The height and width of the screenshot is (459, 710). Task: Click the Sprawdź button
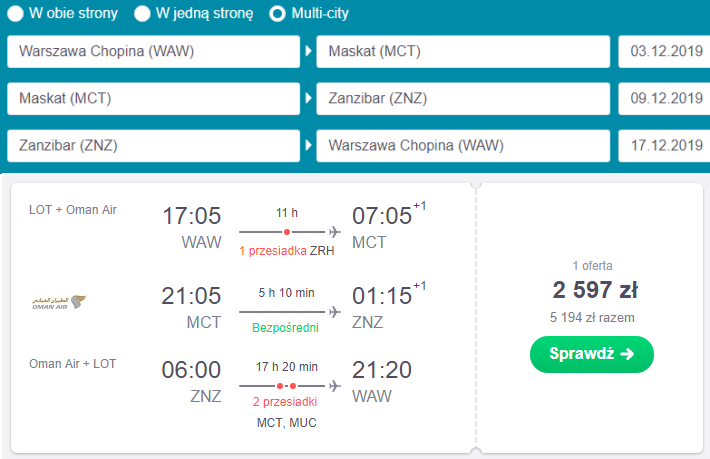coord(592,354)
